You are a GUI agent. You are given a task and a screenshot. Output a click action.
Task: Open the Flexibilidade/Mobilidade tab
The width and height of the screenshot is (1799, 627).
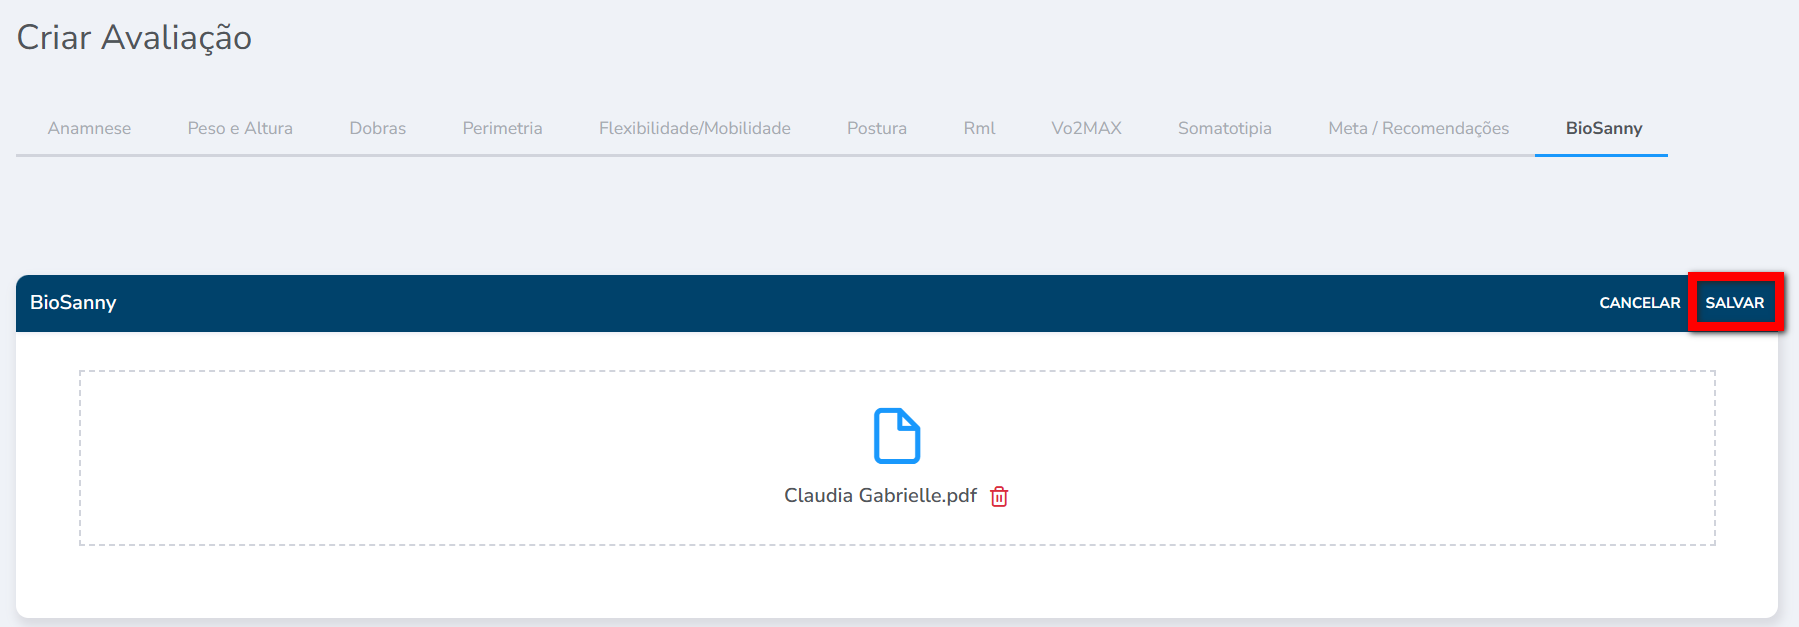pyautogui.click(x=694, y=128)
